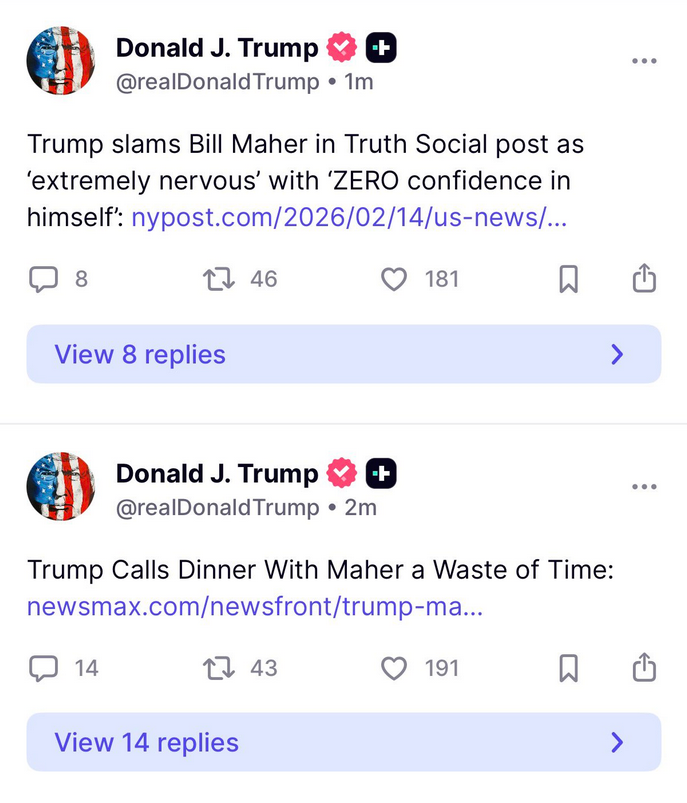
Task: Click the plus badge on first post
Action: click(381, 47)
